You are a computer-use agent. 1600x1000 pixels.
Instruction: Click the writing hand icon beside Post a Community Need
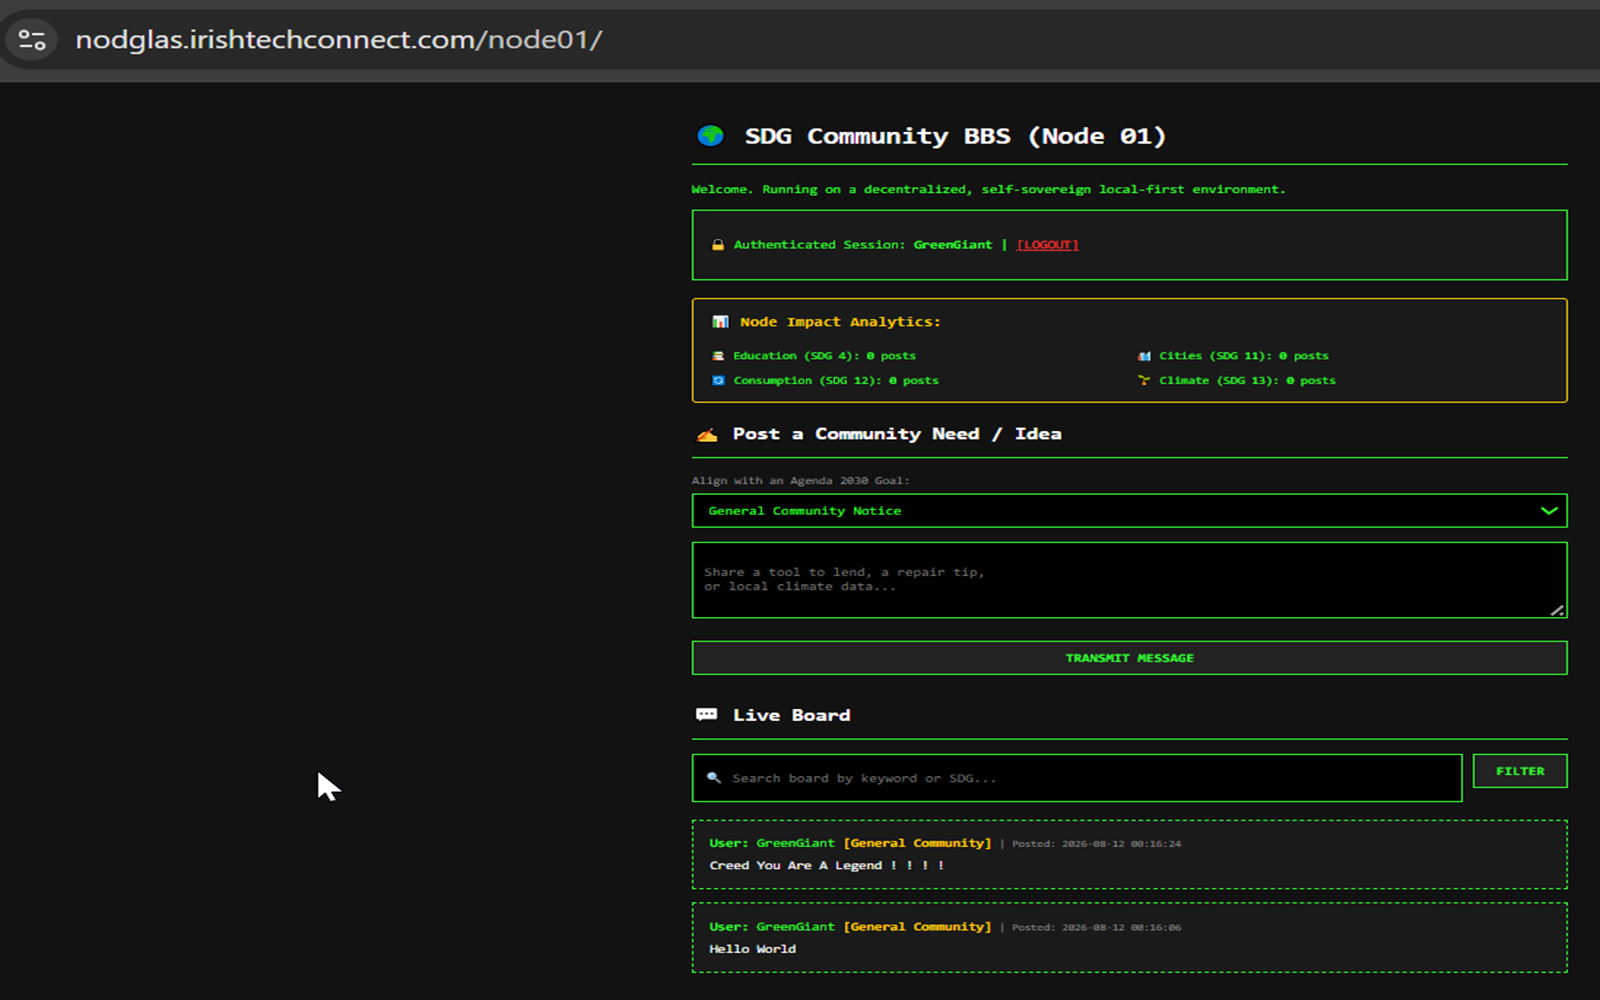click(x=707, y=434)
